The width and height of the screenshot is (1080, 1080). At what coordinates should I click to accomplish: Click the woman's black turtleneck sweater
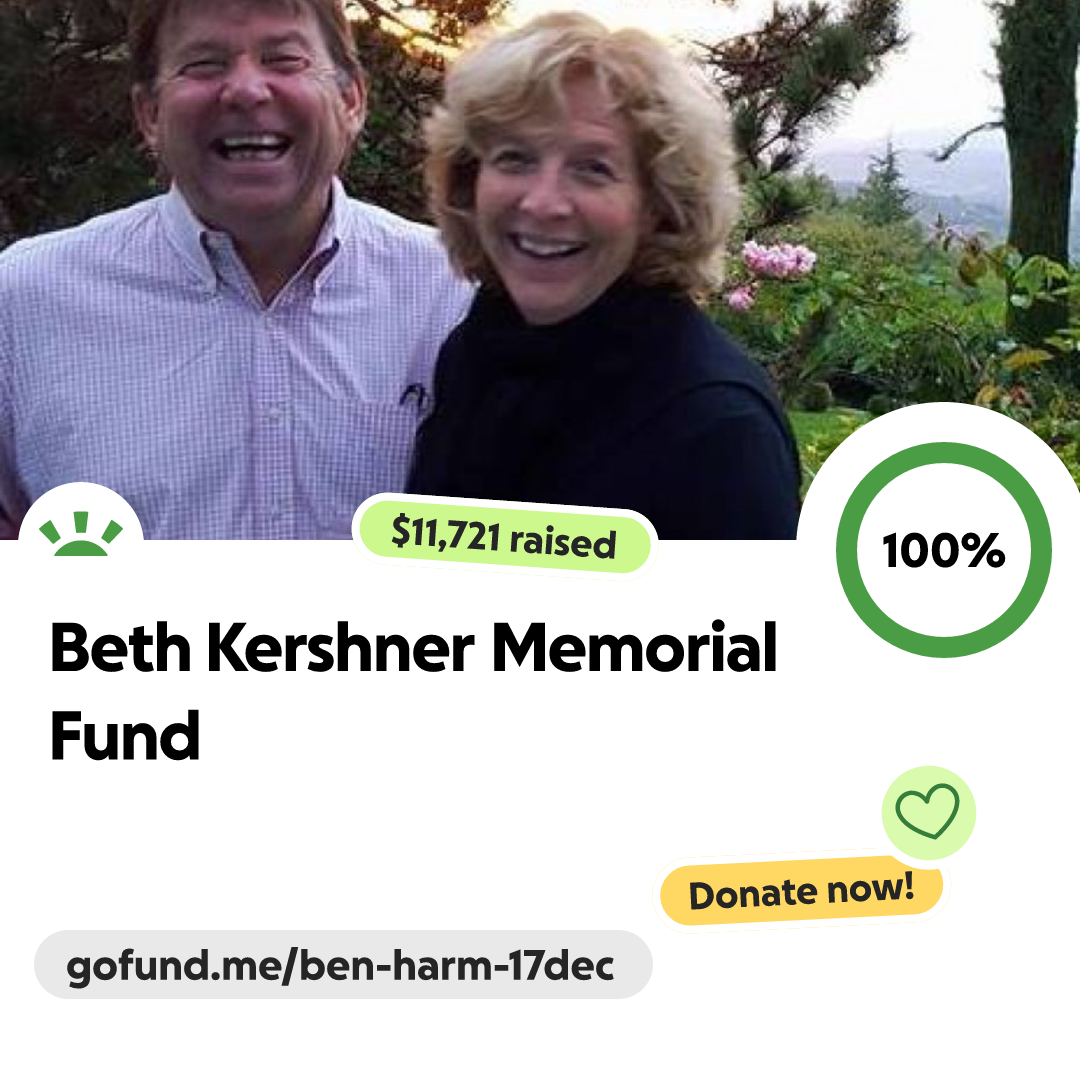pyautogui.click(x=606, y=413)
